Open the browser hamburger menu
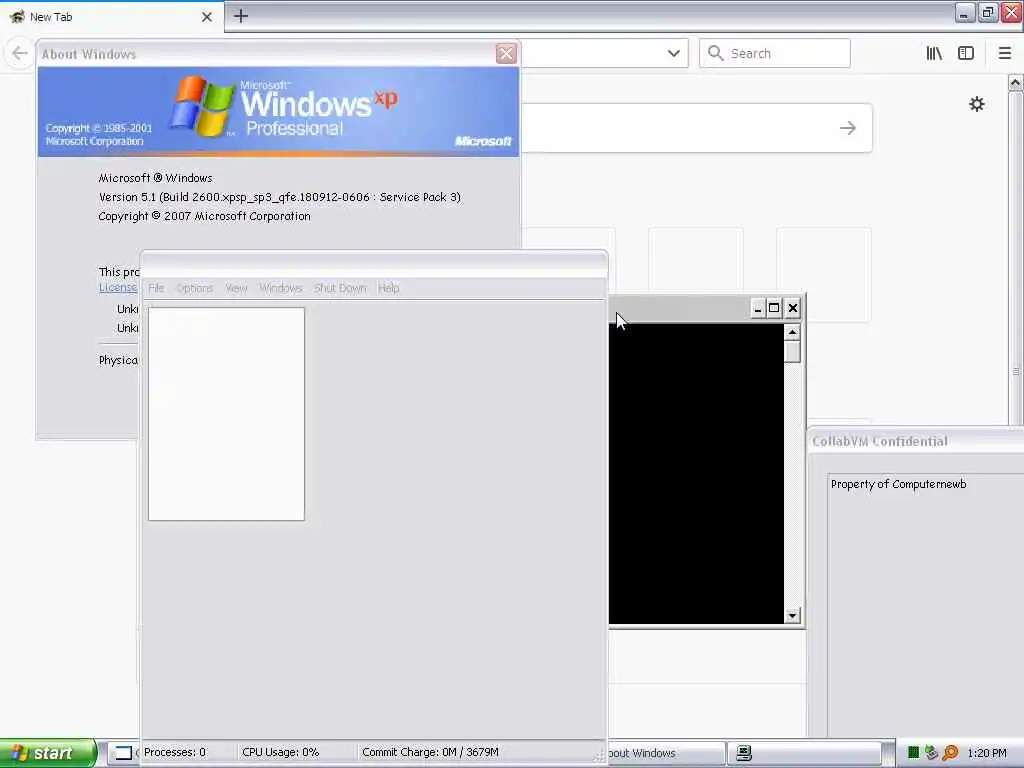The image size is (1024, 768). [1005, 54]
